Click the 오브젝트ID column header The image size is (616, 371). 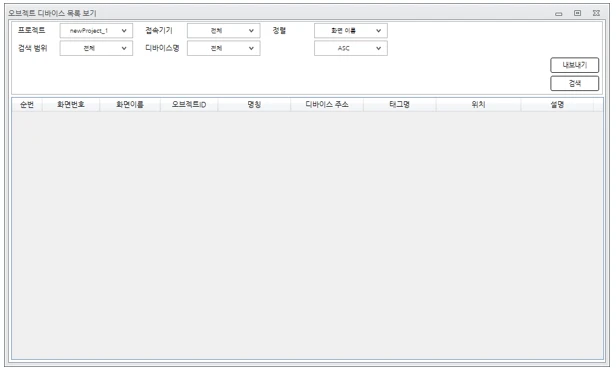point(189,105)
